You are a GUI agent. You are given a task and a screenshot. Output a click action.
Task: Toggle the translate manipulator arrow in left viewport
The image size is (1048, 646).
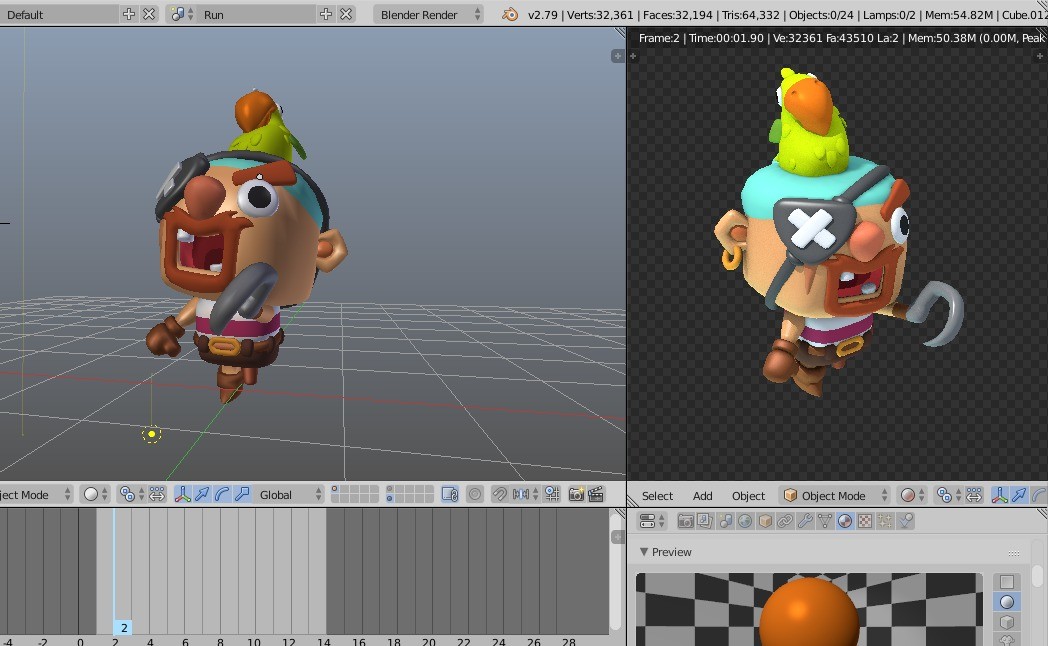[x=203, y=495]
